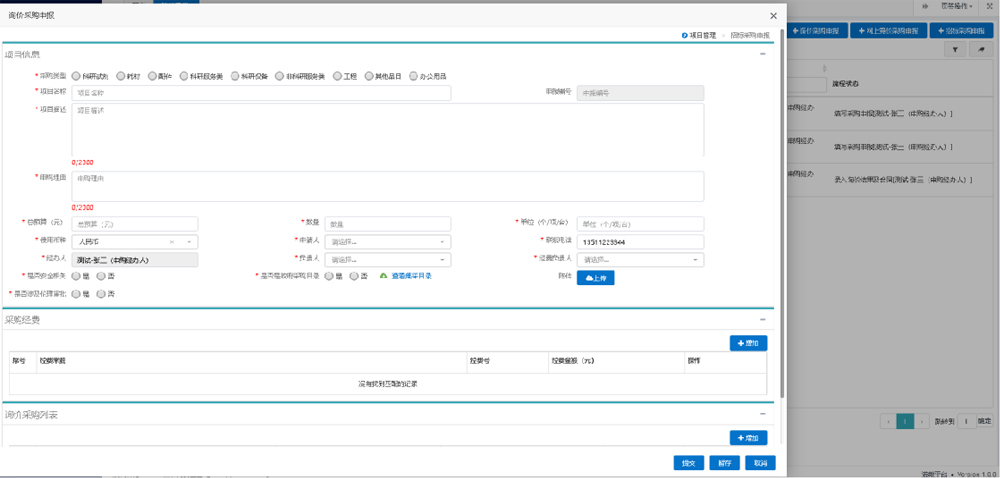The height and width of the screenshot is (478, 1000).
Task: Expand the 经费负责人 dropdown
Action: pos(640,260)
